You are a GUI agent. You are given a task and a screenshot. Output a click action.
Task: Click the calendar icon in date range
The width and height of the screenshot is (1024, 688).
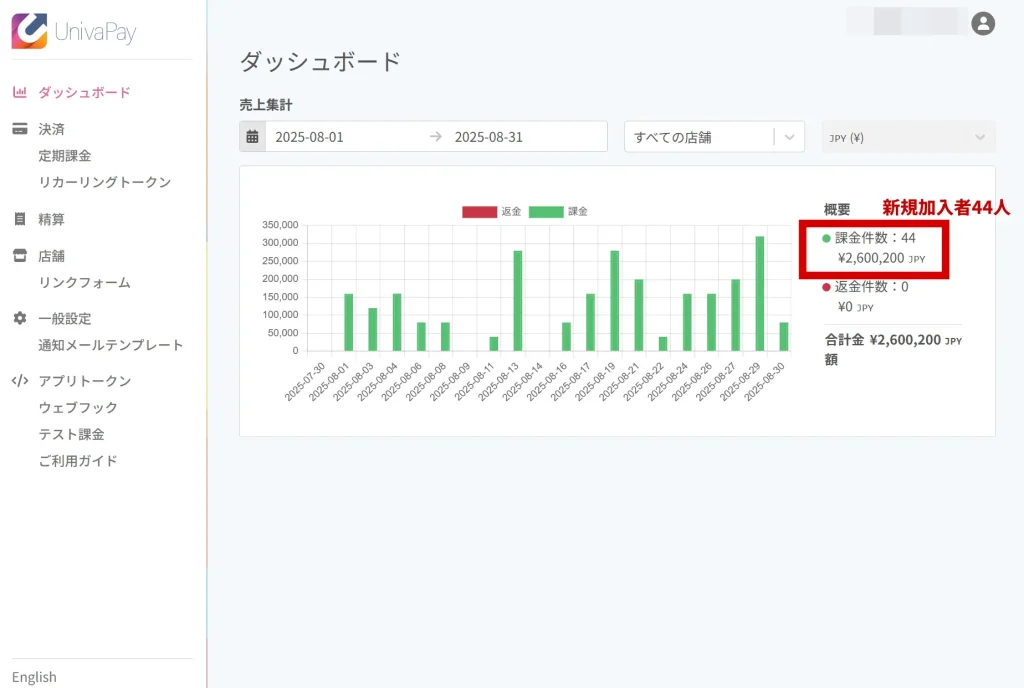252,137
